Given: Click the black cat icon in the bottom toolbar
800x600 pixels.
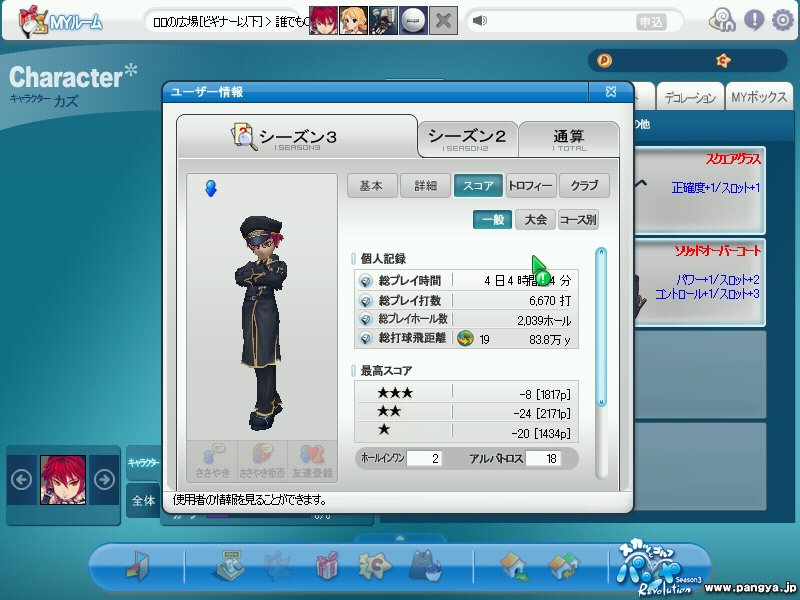Looking at the screenshot, I should tap(428, 565).
